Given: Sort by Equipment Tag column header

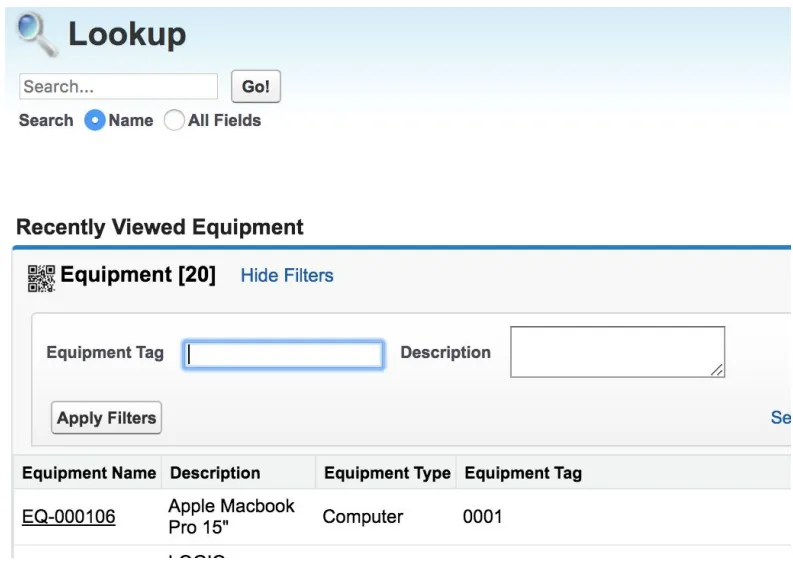Looking at the screenshot, I should (523, 473).
